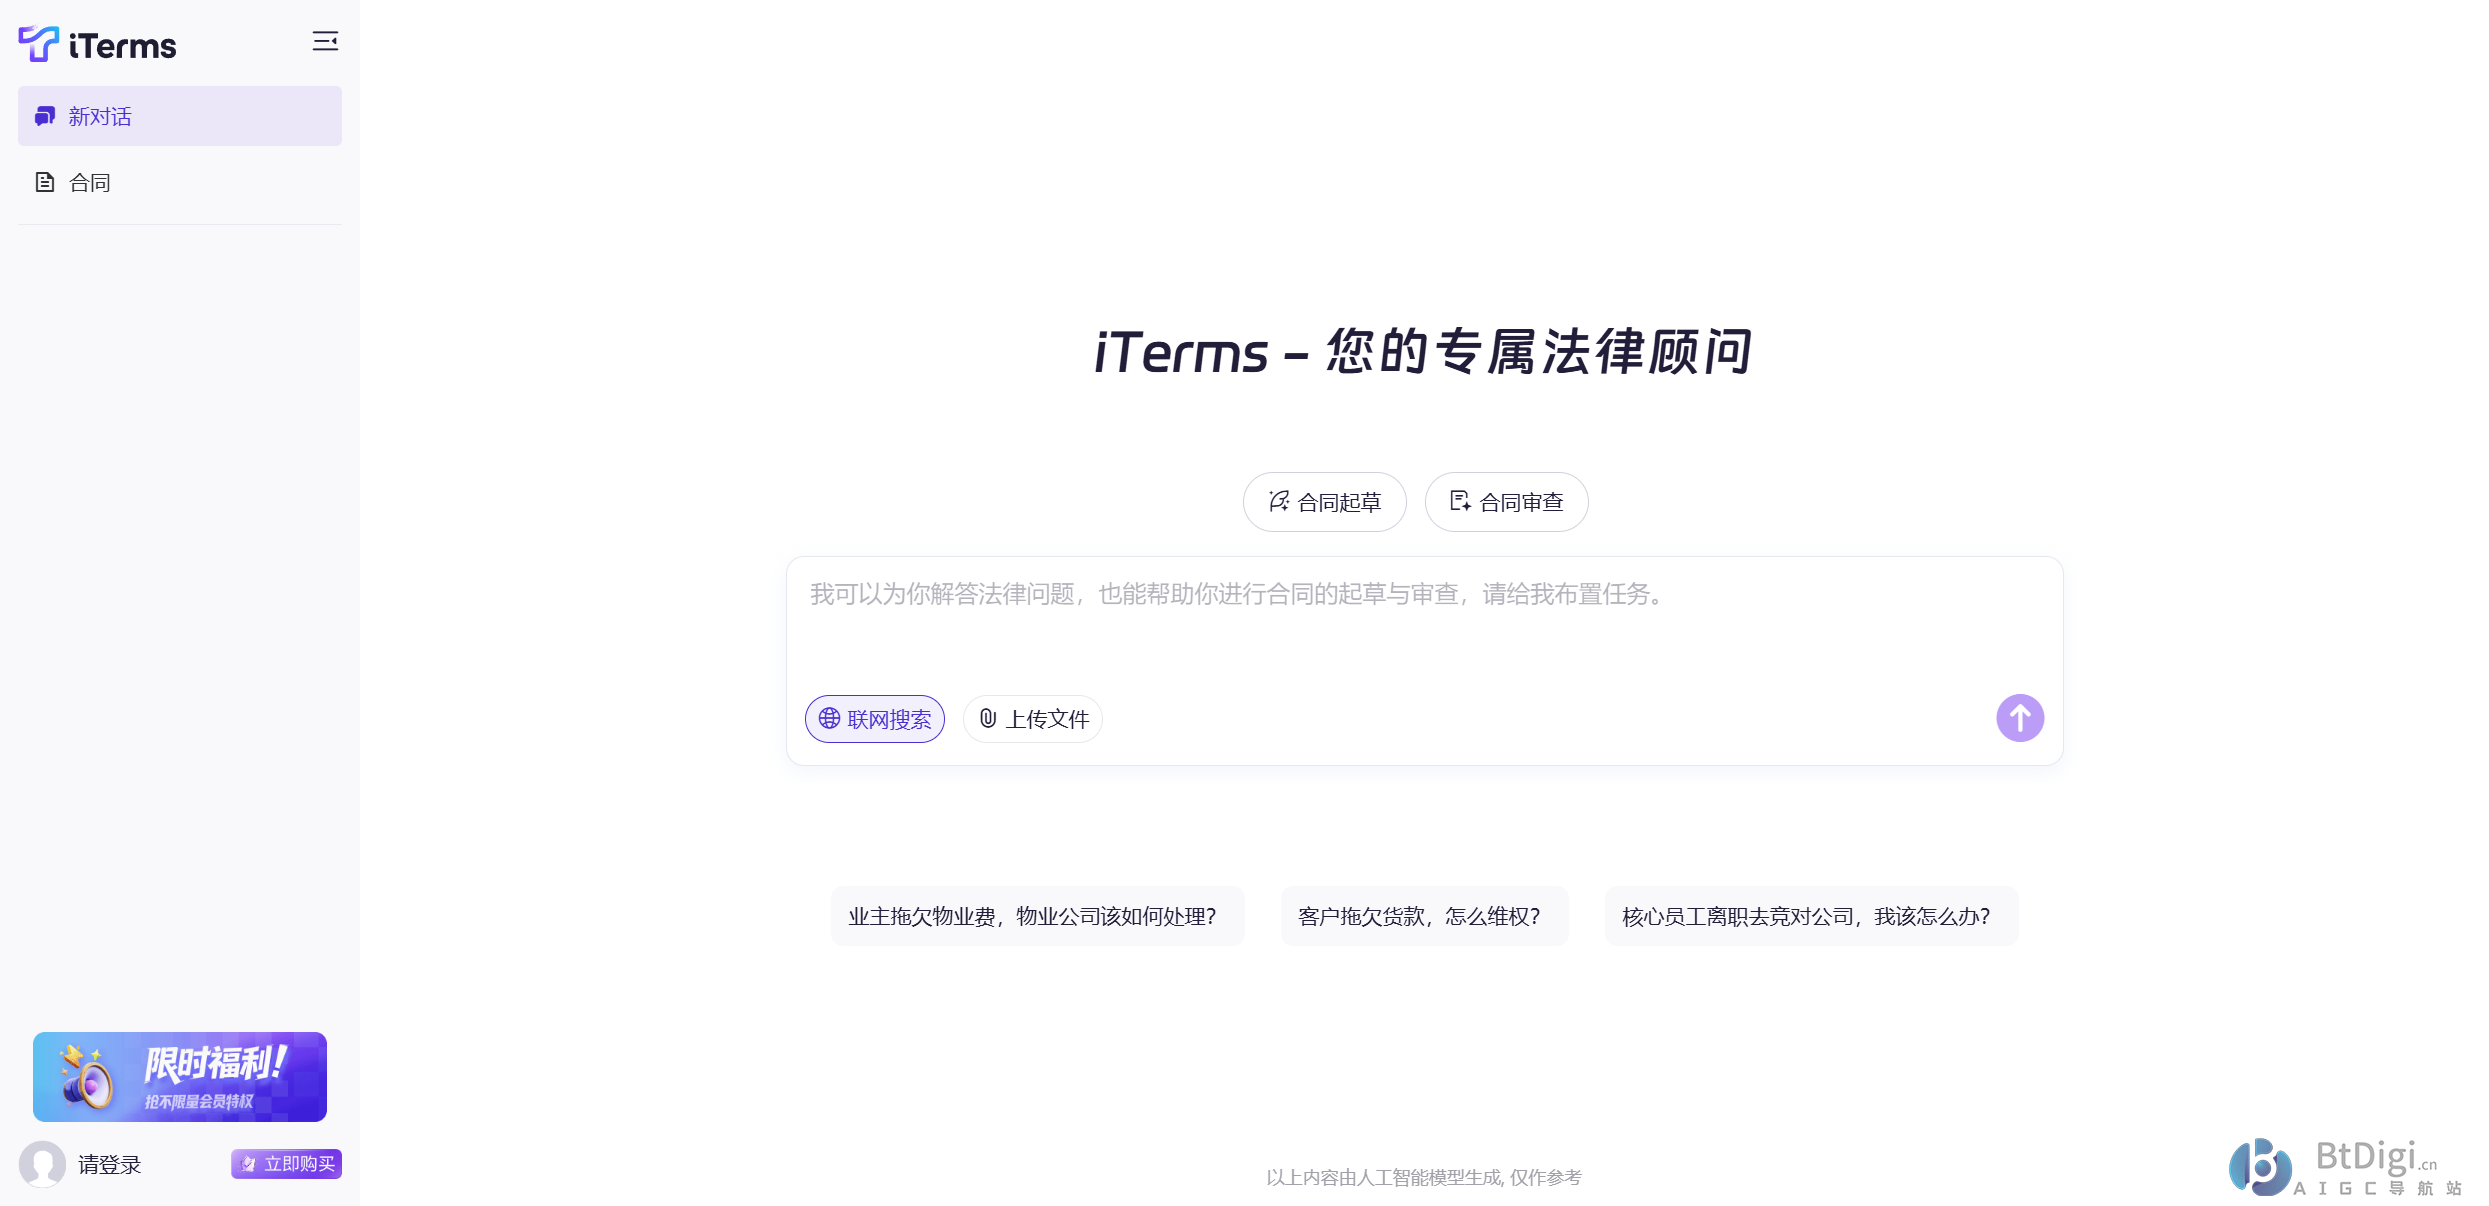
Task: Click the 立即购买 purchase button
Action: tap(286, 1164)
